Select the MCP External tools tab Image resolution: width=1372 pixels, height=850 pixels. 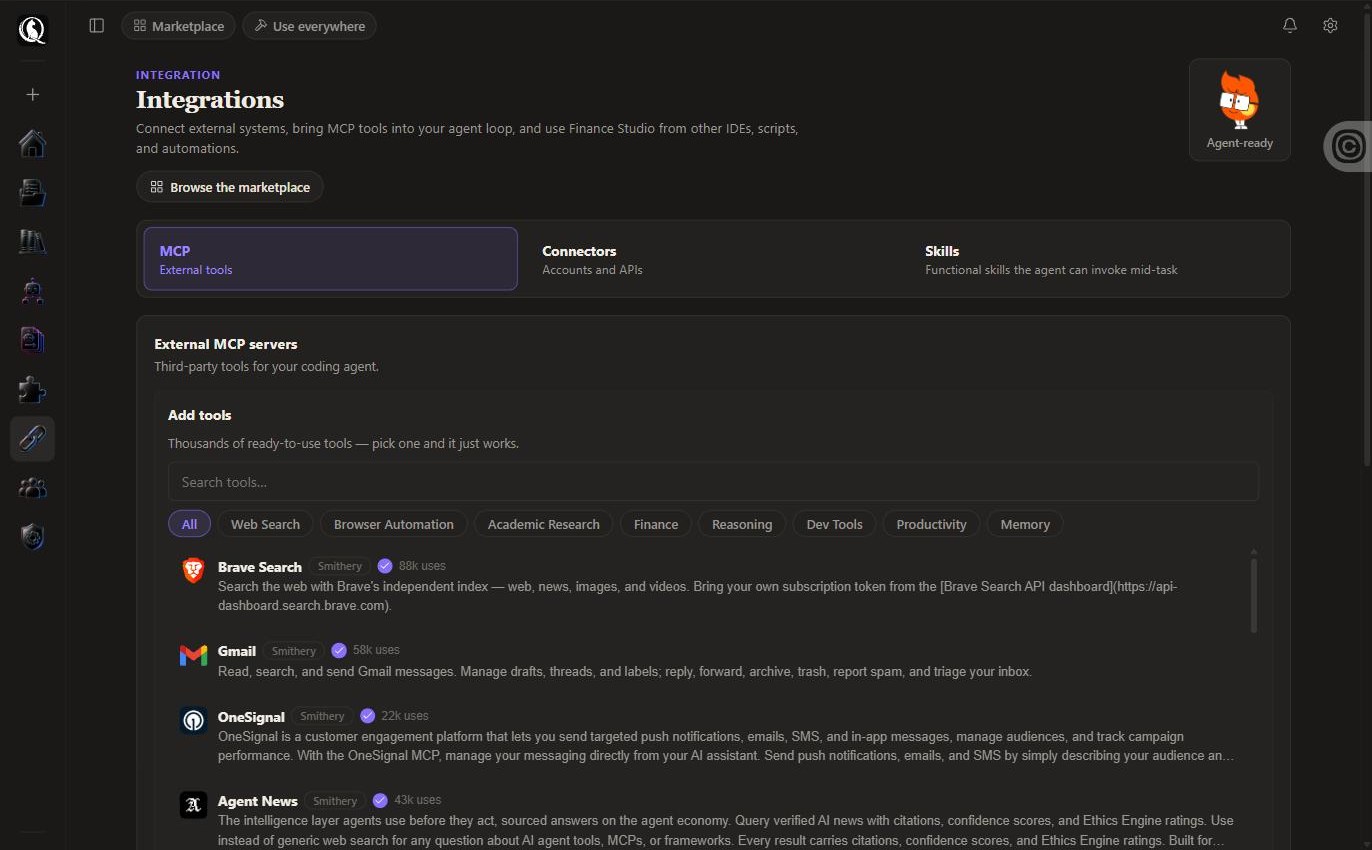330,259
